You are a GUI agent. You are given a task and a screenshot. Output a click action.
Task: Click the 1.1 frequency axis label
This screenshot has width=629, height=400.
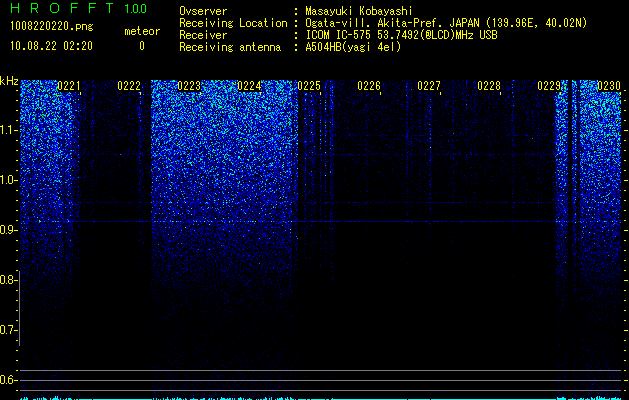[x=8, y=130]
